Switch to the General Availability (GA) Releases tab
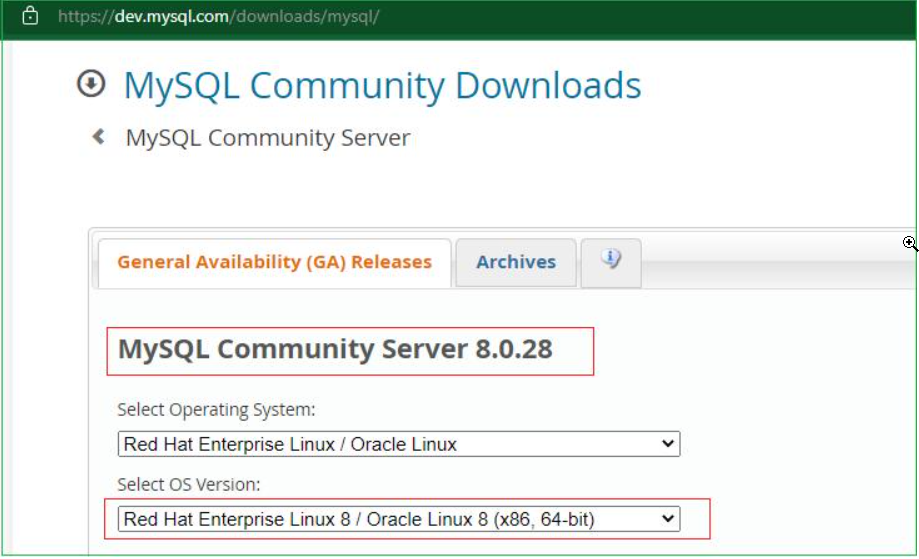 (x=274, y=262)
